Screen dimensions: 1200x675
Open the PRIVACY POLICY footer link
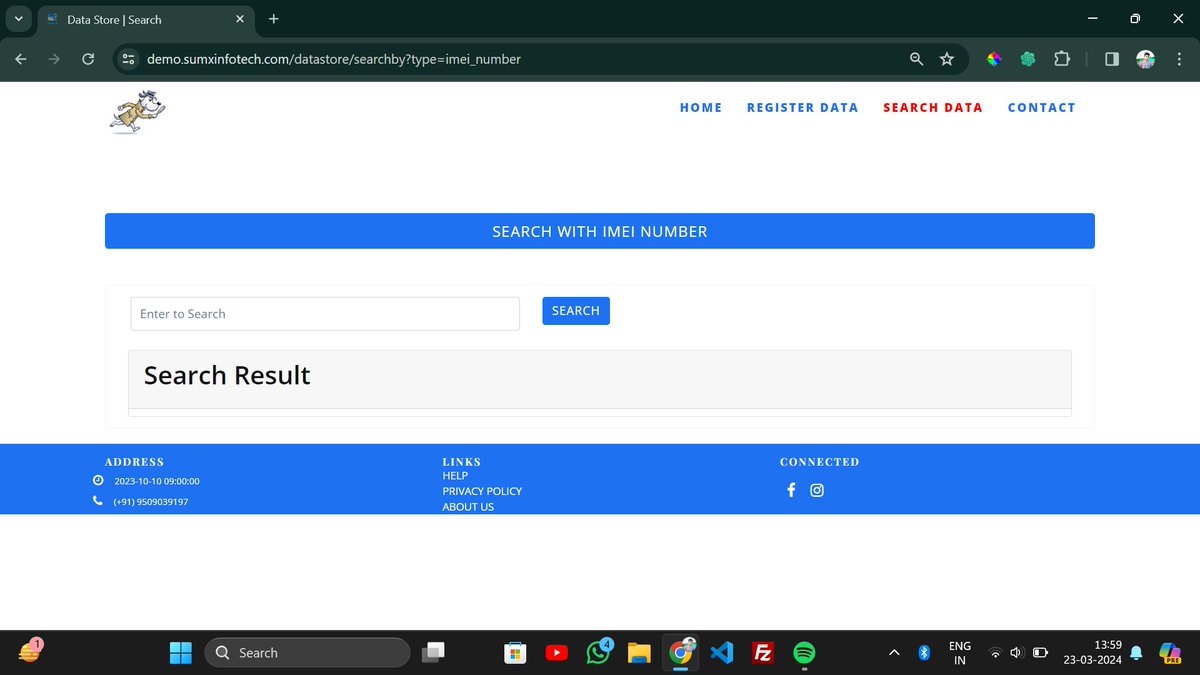(482, 491)
